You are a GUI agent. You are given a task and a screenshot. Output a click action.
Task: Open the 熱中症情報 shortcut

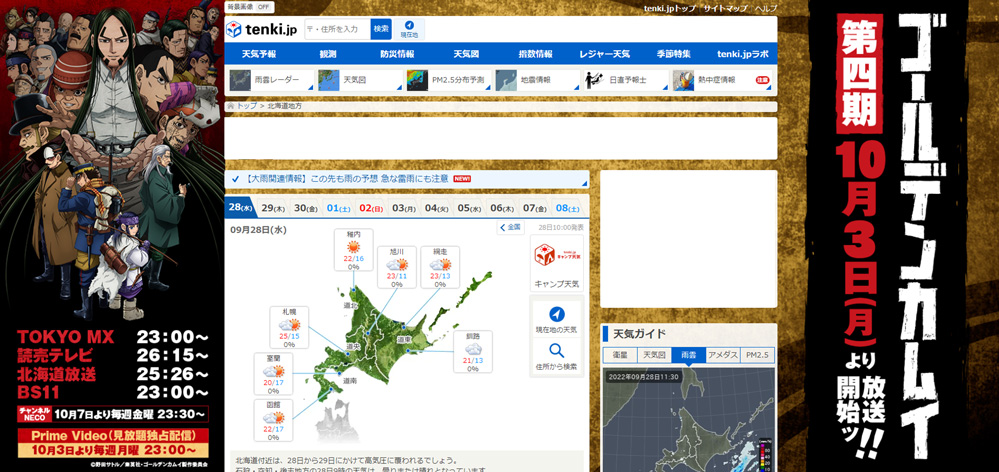(x=721, y=80)
